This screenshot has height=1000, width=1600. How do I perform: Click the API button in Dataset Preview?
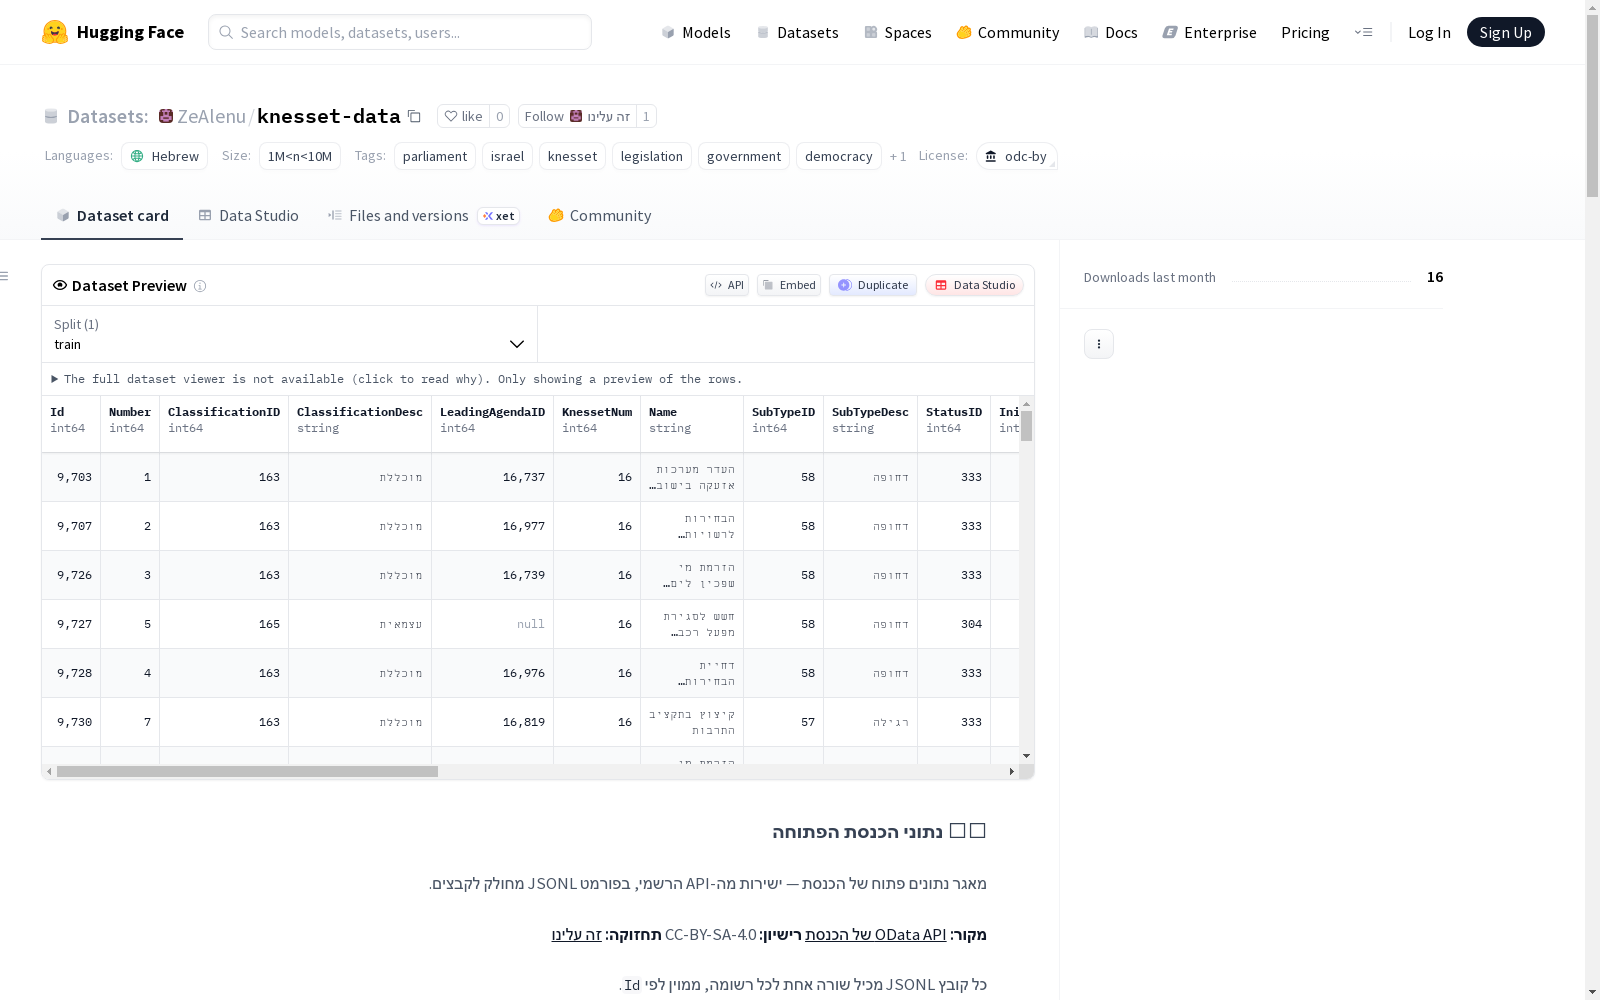pyautogui.click(x=727, y=285)
